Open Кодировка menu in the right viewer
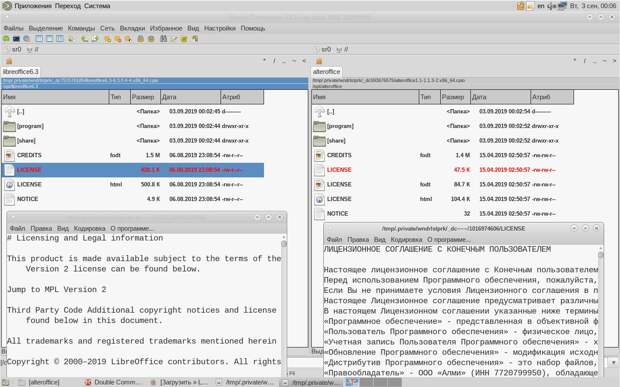620x387 pixels. (406, 240)
